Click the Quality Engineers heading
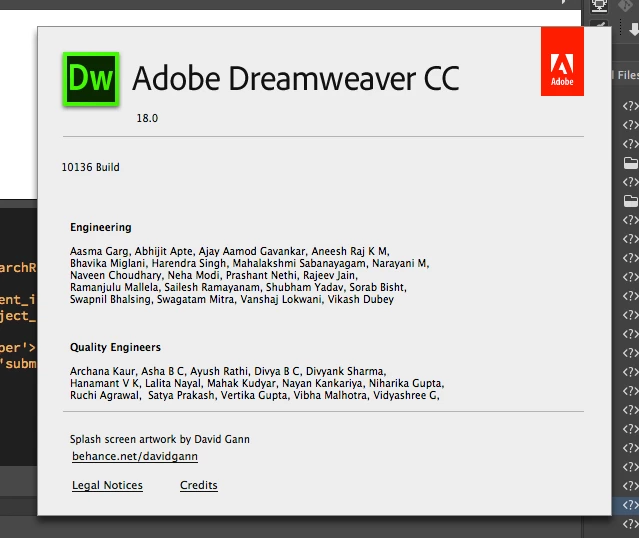The height and width of the screenshot is (538, 639). [115, 347]
